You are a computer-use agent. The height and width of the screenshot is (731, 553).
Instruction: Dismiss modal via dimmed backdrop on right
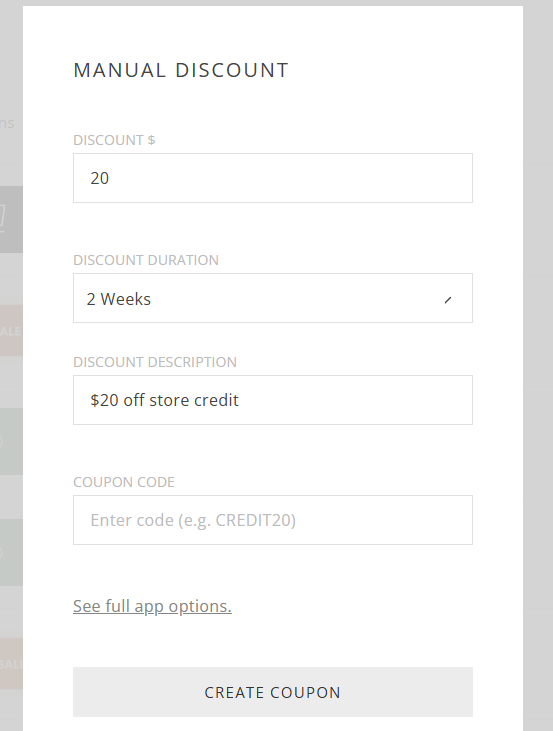coord(538,366)
